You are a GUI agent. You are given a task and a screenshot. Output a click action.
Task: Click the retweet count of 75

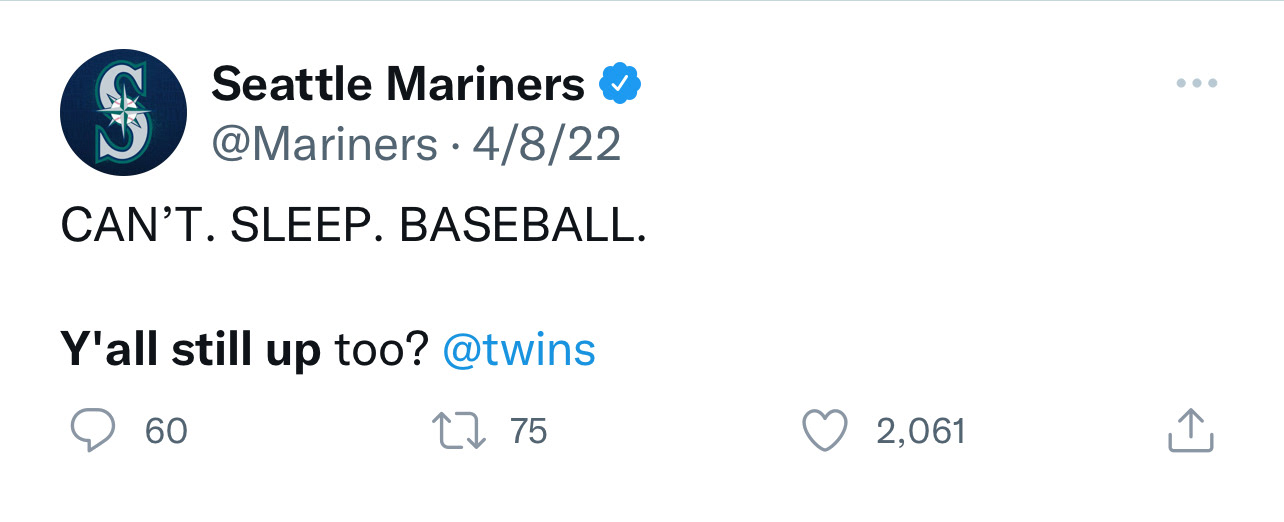[529, 432]
